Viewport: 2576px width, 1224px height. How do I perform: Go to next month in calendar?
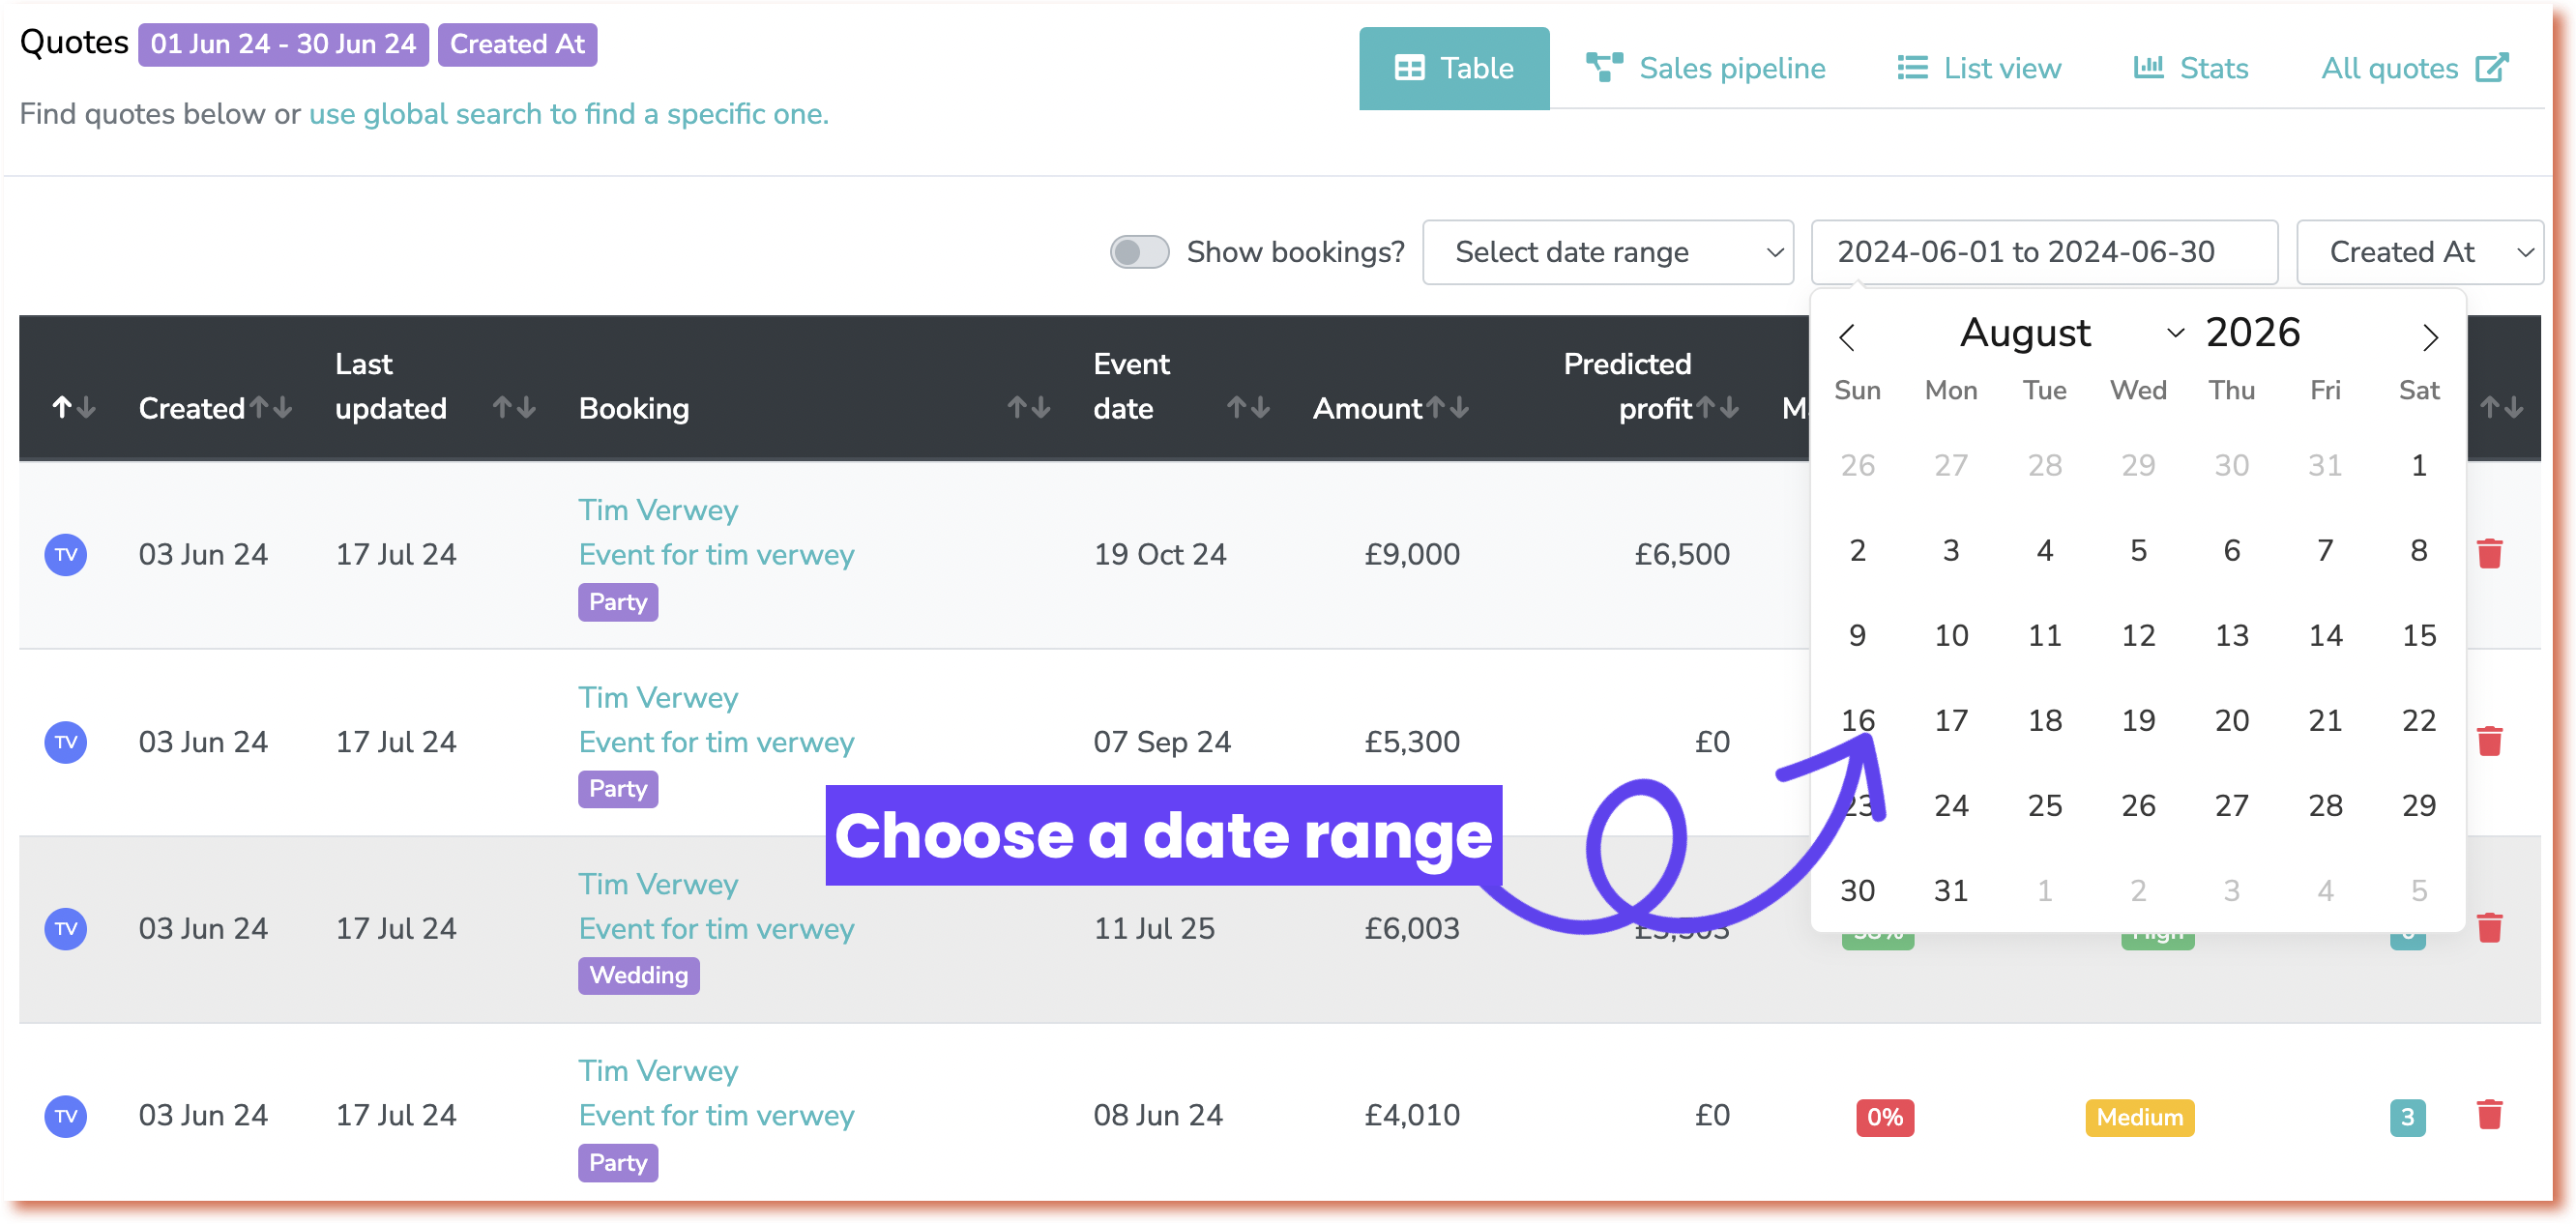(x=2430, y=337)
